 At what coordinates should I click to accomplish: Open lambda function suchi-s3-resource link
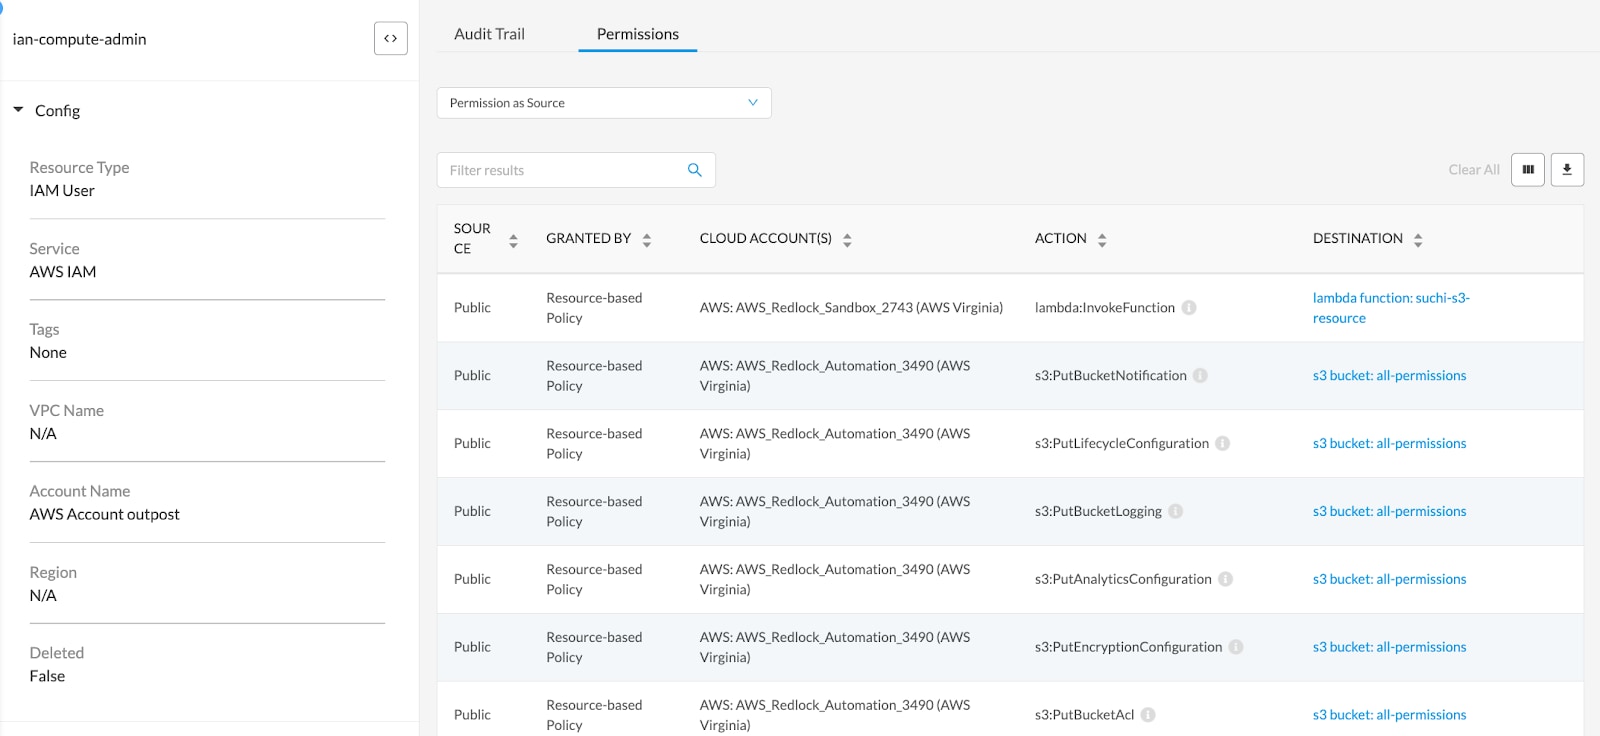coord(1391,308)
